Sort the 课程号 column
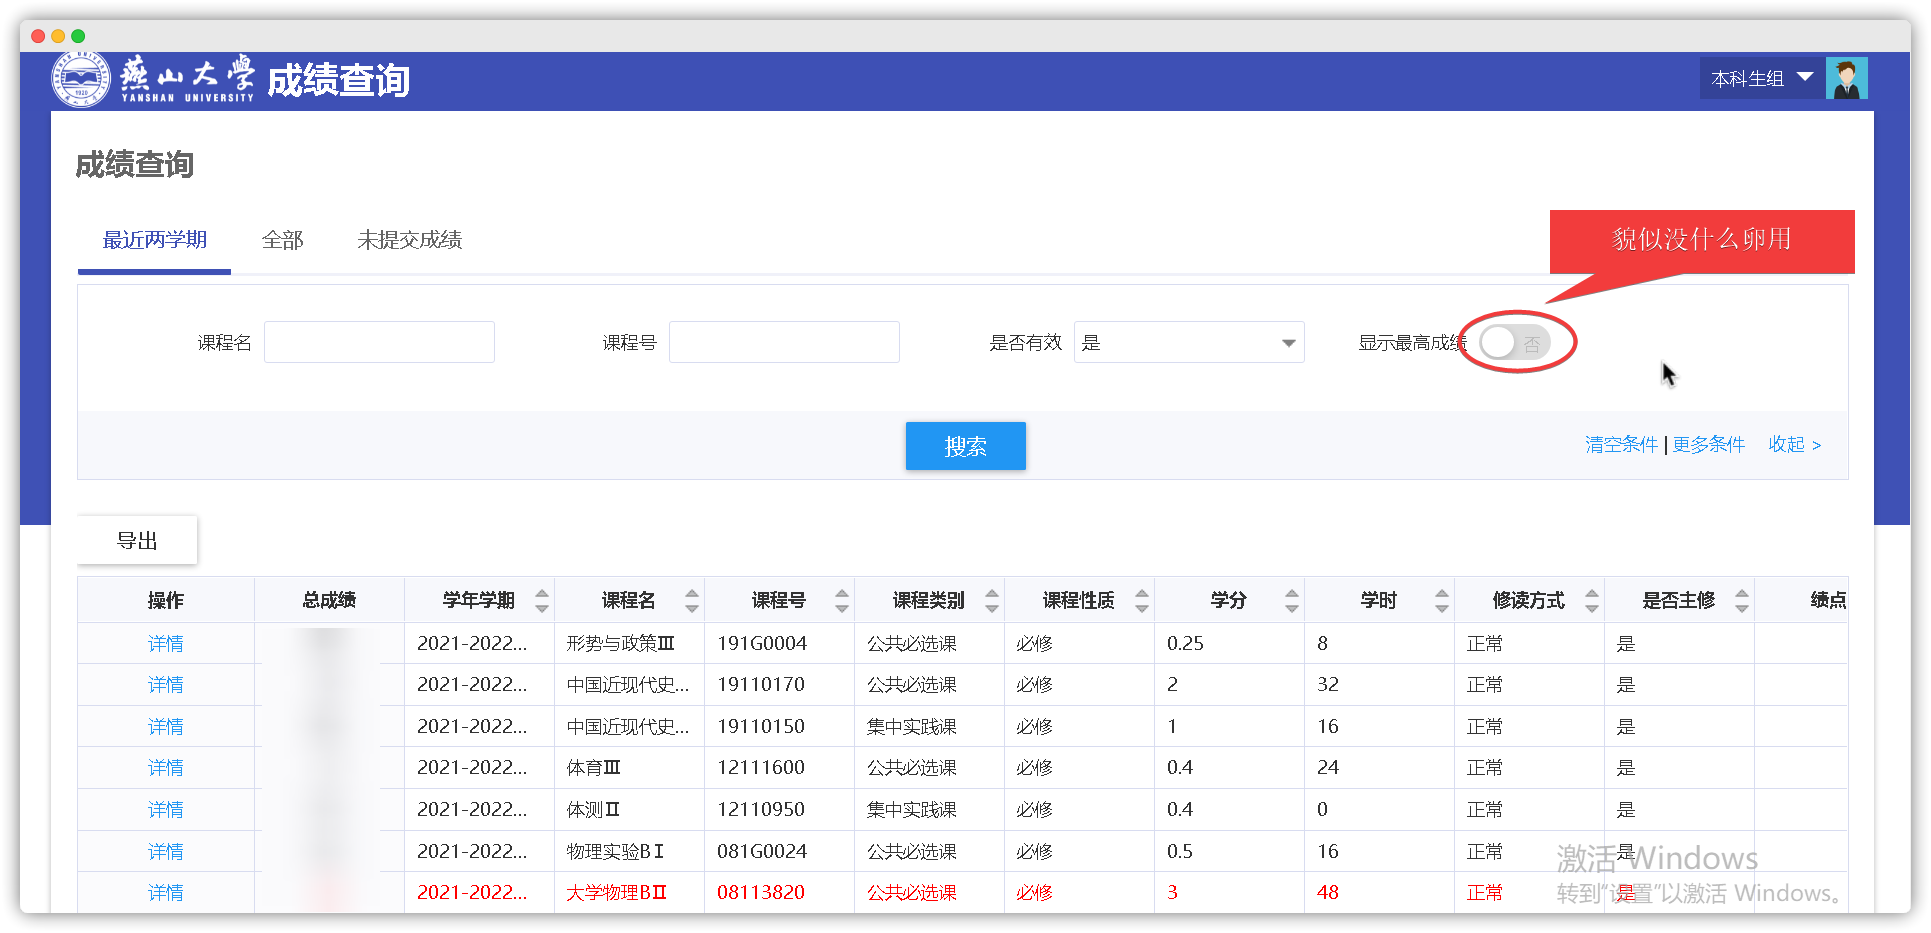The height and width of the screenshot is (933, 1931). coord(841,599)
